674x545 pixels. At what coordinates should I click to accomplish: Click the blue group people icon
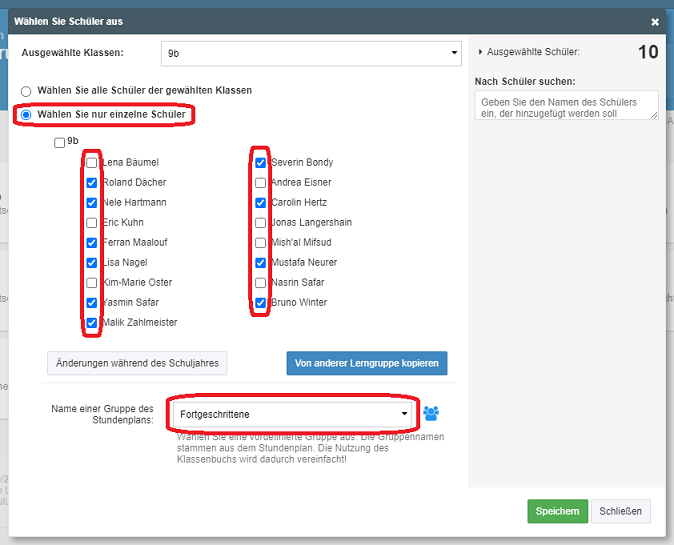click(431, 413)
